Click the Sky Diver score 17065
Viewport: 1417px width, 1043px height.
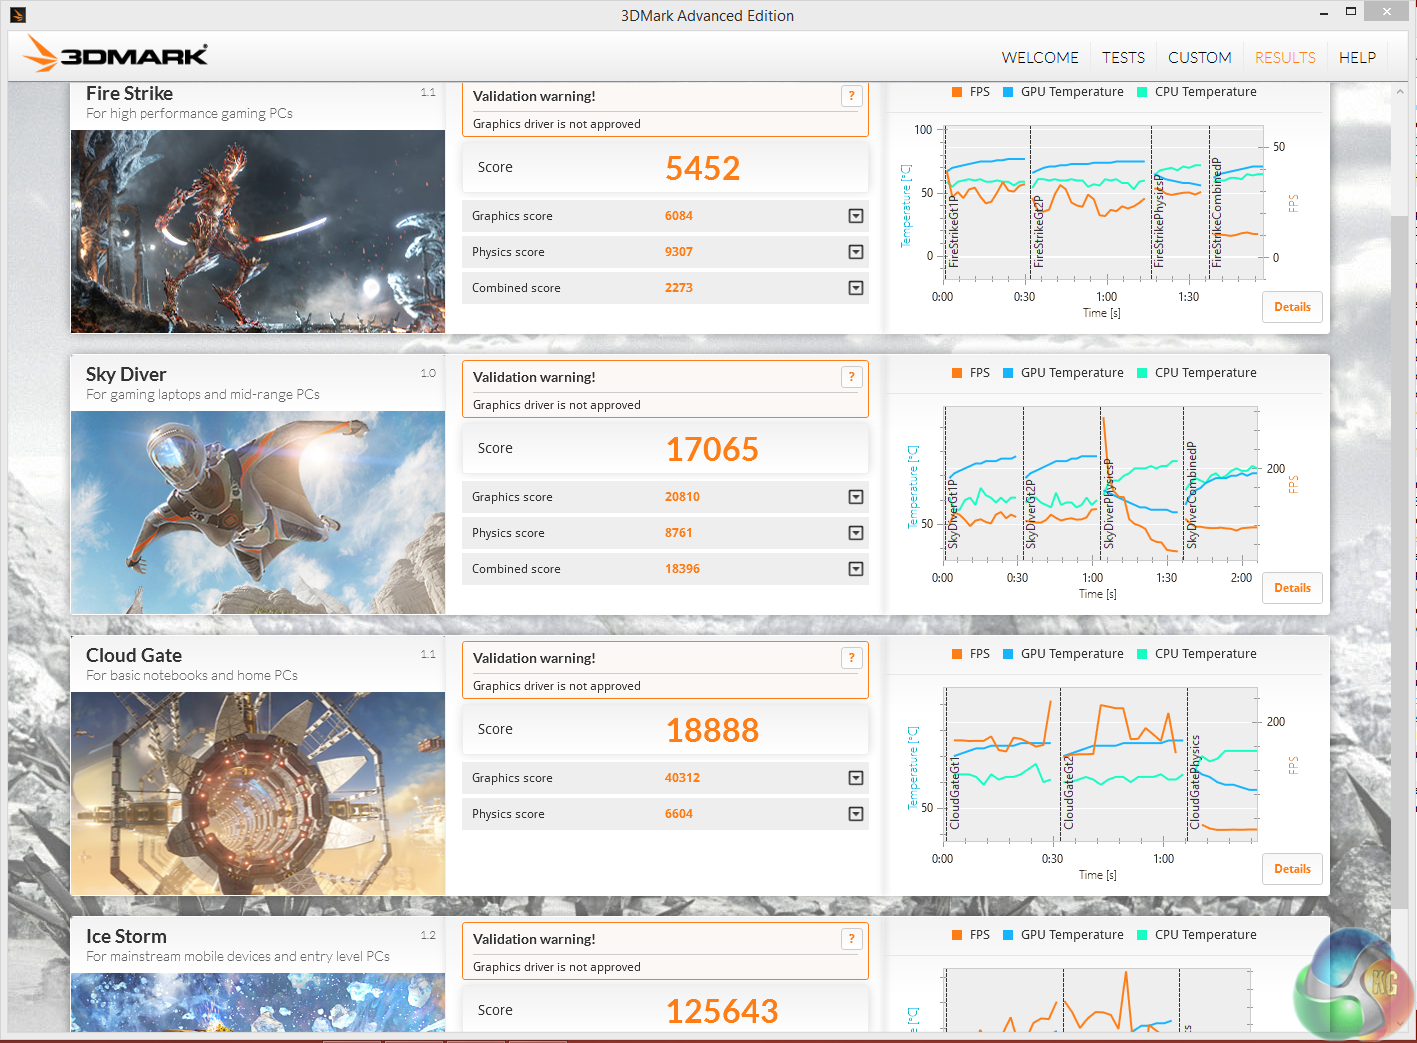click(x=712, y=449)
